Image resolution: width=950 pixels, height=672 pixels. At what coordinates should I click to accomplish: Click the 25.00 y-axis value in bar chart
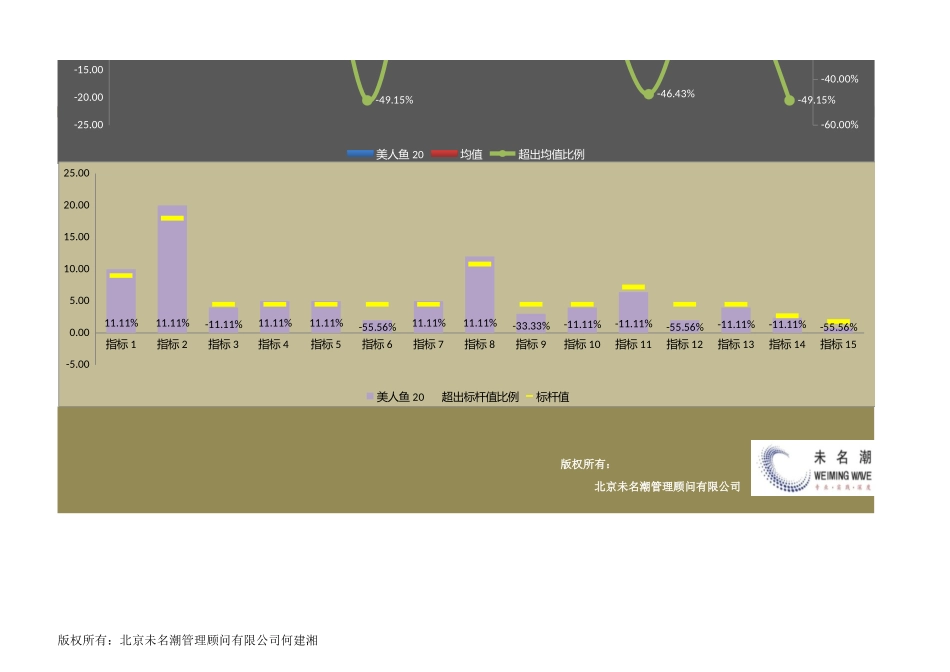click(76, 173)
